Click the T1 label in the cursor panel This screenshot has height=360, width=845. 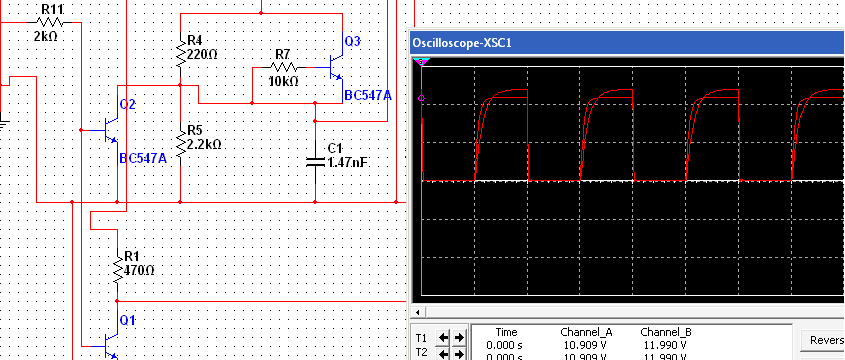[x=422, y=338]
